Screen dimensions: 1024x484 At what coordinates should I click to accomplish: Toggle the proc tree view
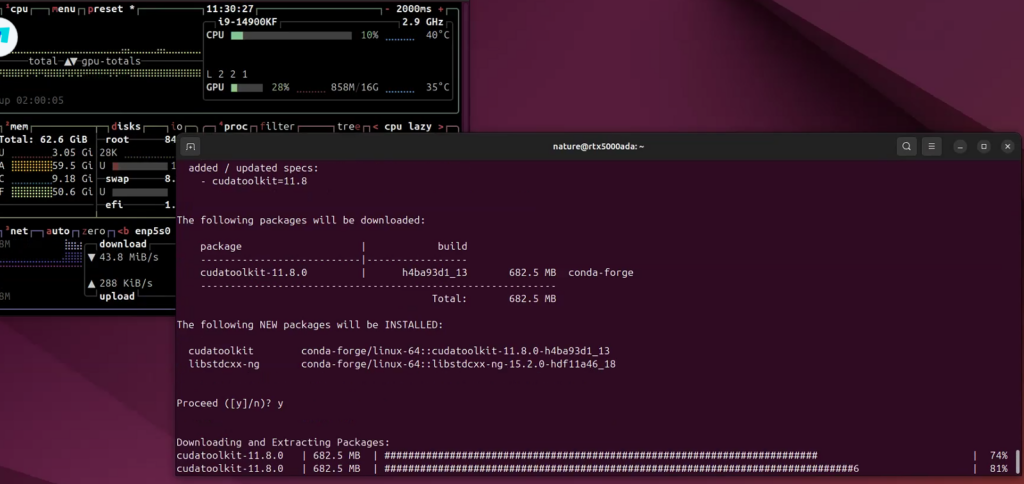coord(348,127)
